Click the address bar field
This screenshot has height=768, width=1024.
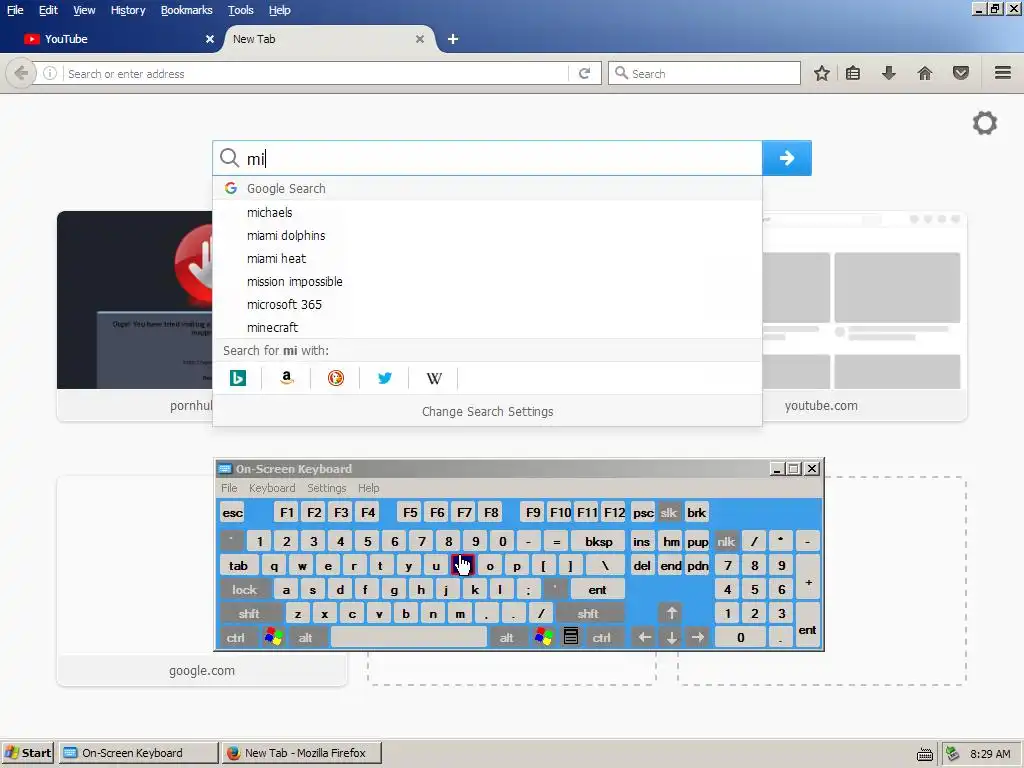(317, 73)
